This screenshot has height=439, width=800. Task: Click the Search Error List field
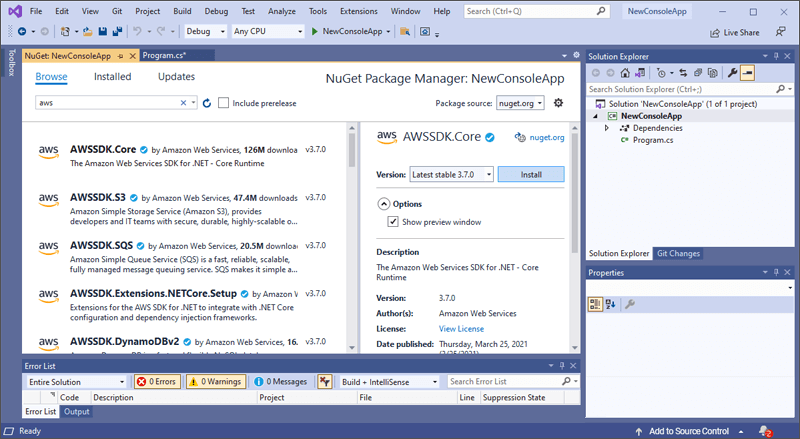513,381
